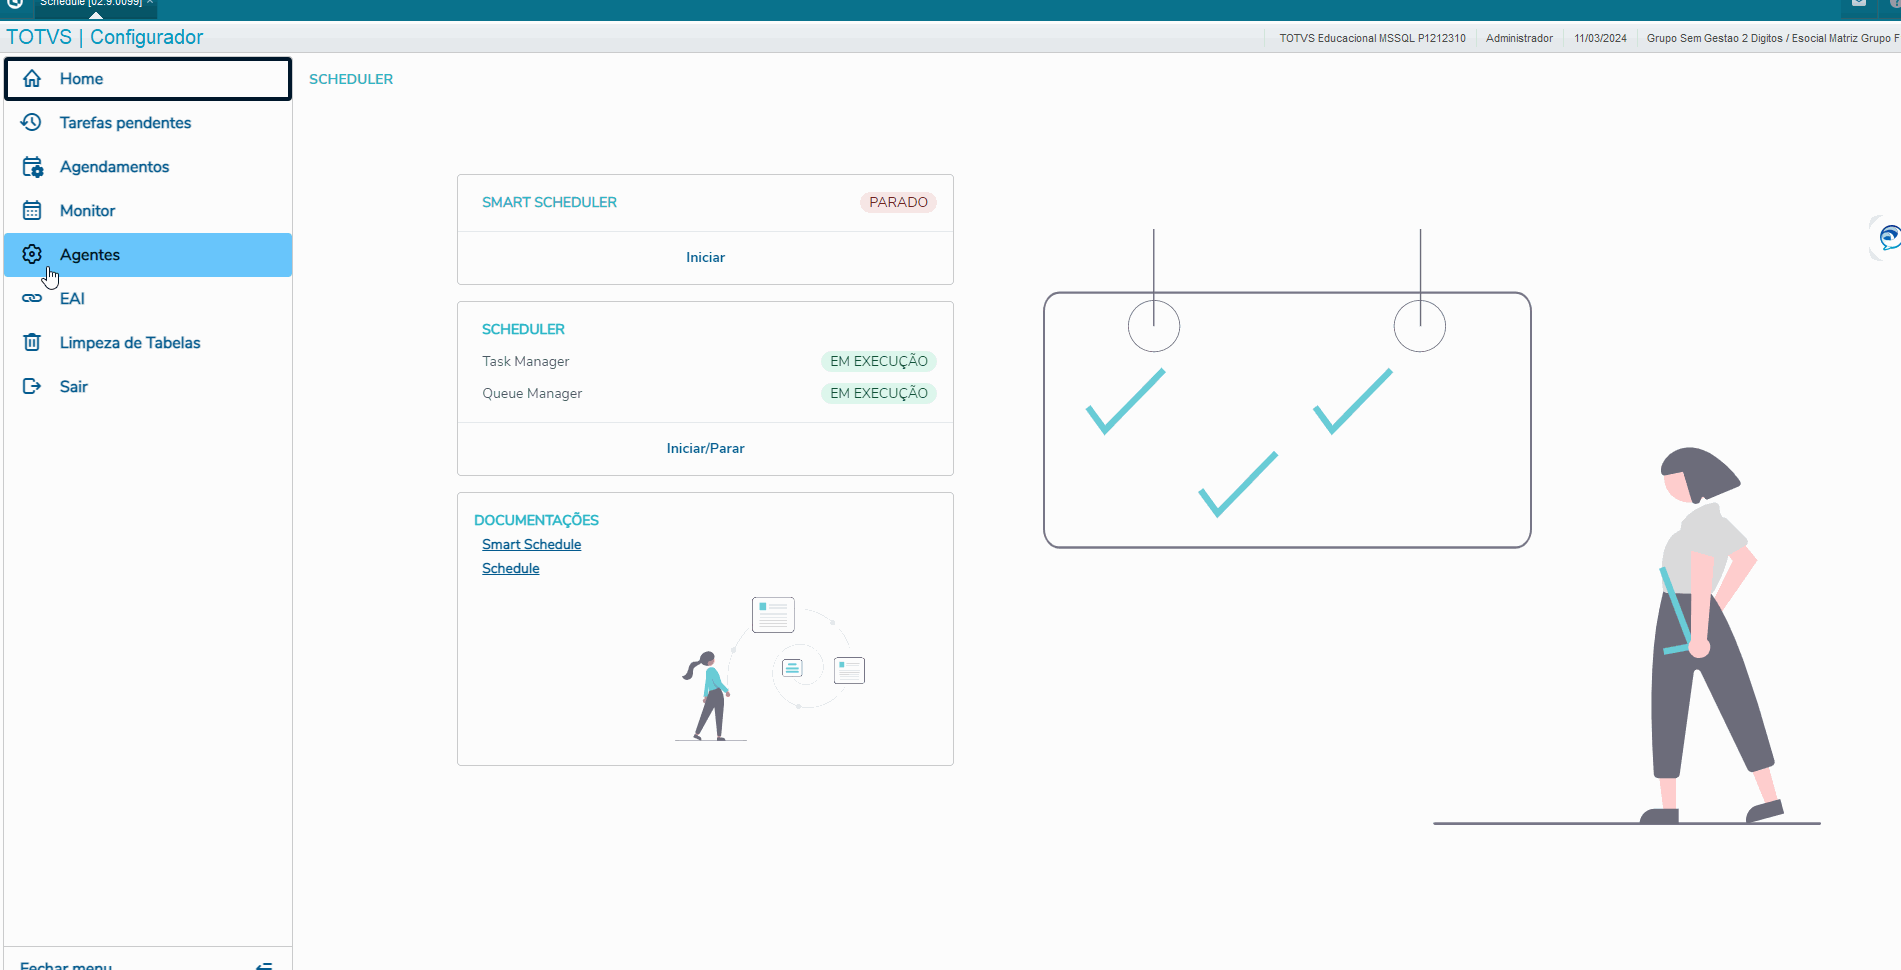Click Fechar menu at sidebar bottom
The height and width of the screenshot is (970, 1901).
click(66, 965)
